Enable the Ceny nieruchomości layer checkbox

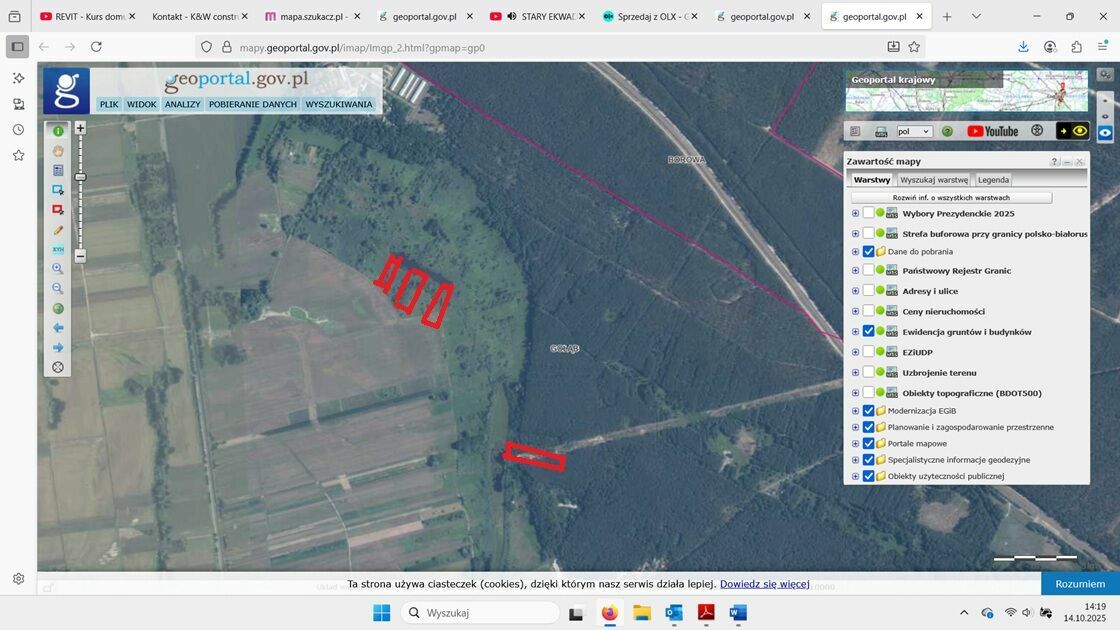[868, 312]
